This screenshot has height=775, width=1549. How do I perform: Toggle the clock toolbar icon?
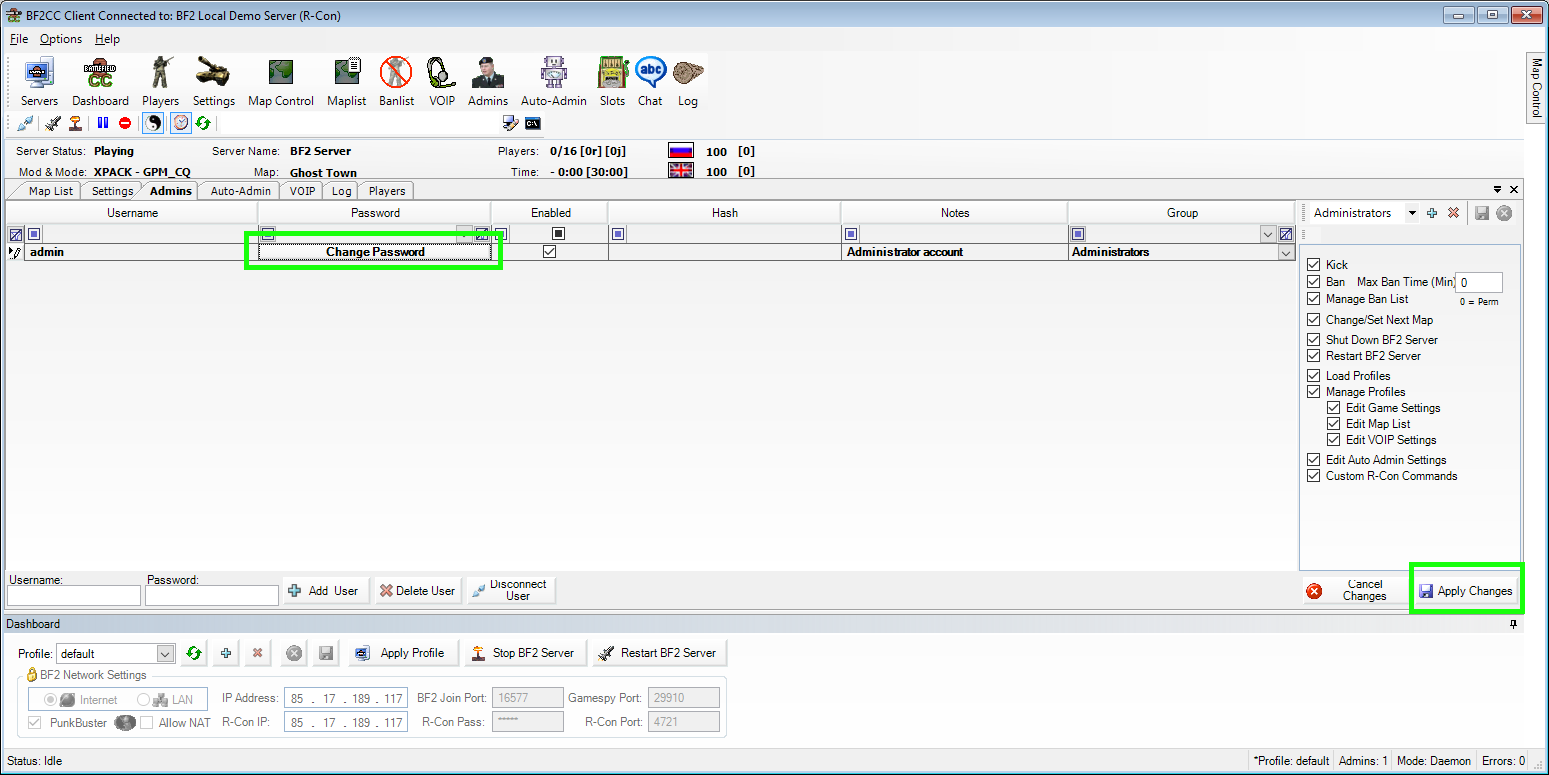[181, 123]
